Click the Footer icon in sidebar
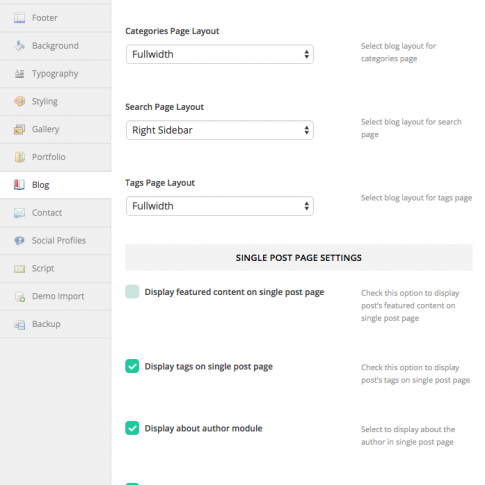Screen dimensions: 485x485 19,18
